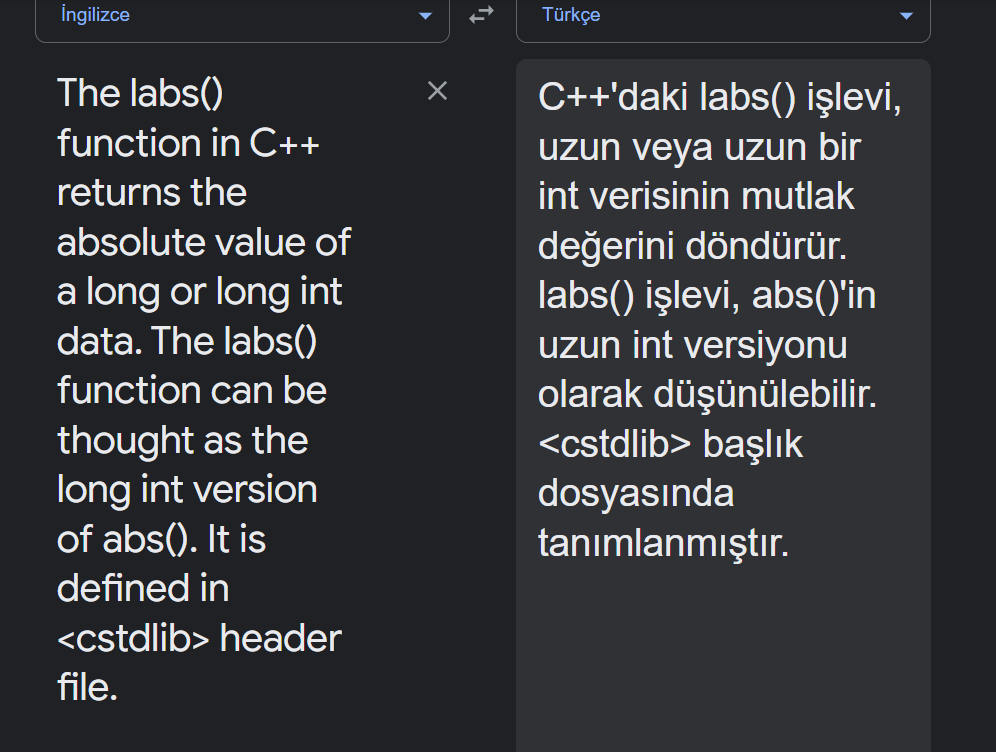The height and width of the screenshot is (752, 996).
Task: Click "<cstdlib> başlık" in the translated text
Action: [x=670, y=444]
